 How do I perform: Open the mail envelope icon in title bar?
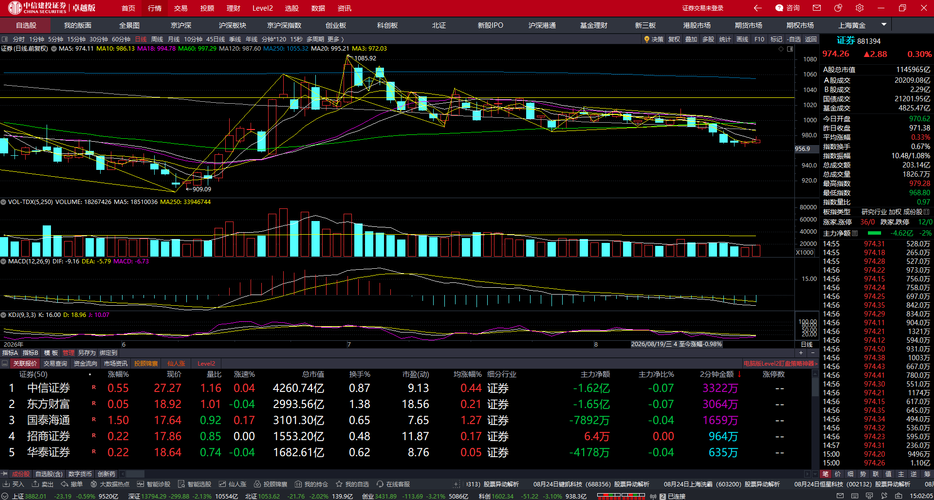[818, 8]
